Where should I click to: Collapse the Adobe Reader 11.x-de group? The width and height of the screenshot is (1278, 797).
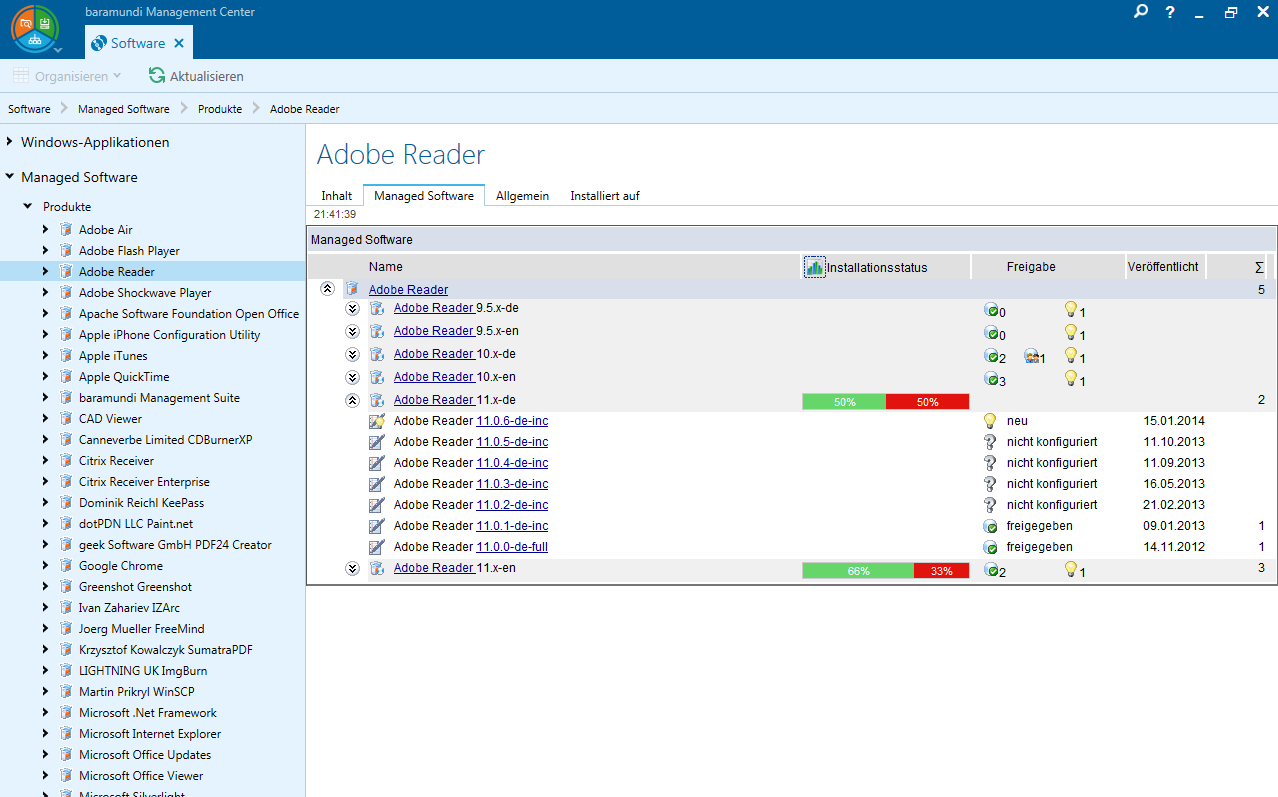tap(352, 400)
